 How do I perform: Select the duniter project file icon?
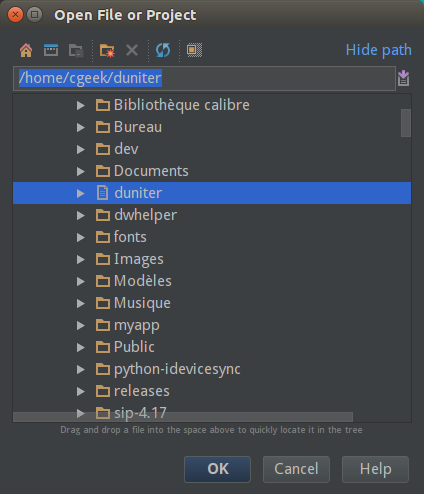point(102,193)
